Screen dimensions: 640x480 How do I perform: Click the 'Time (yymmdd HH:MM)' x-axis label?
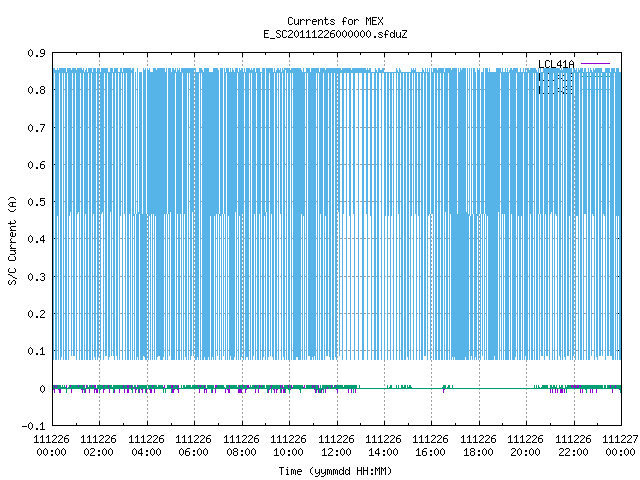pyautogui.click(x=335, y=471)
